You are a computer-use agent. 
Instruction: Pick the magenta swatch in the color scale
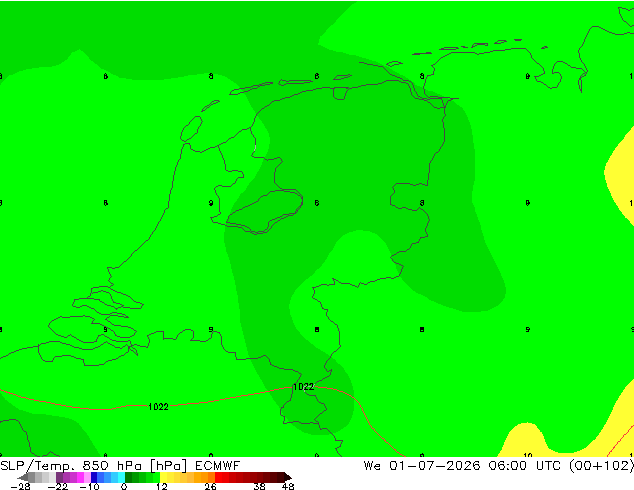[80, 477]
